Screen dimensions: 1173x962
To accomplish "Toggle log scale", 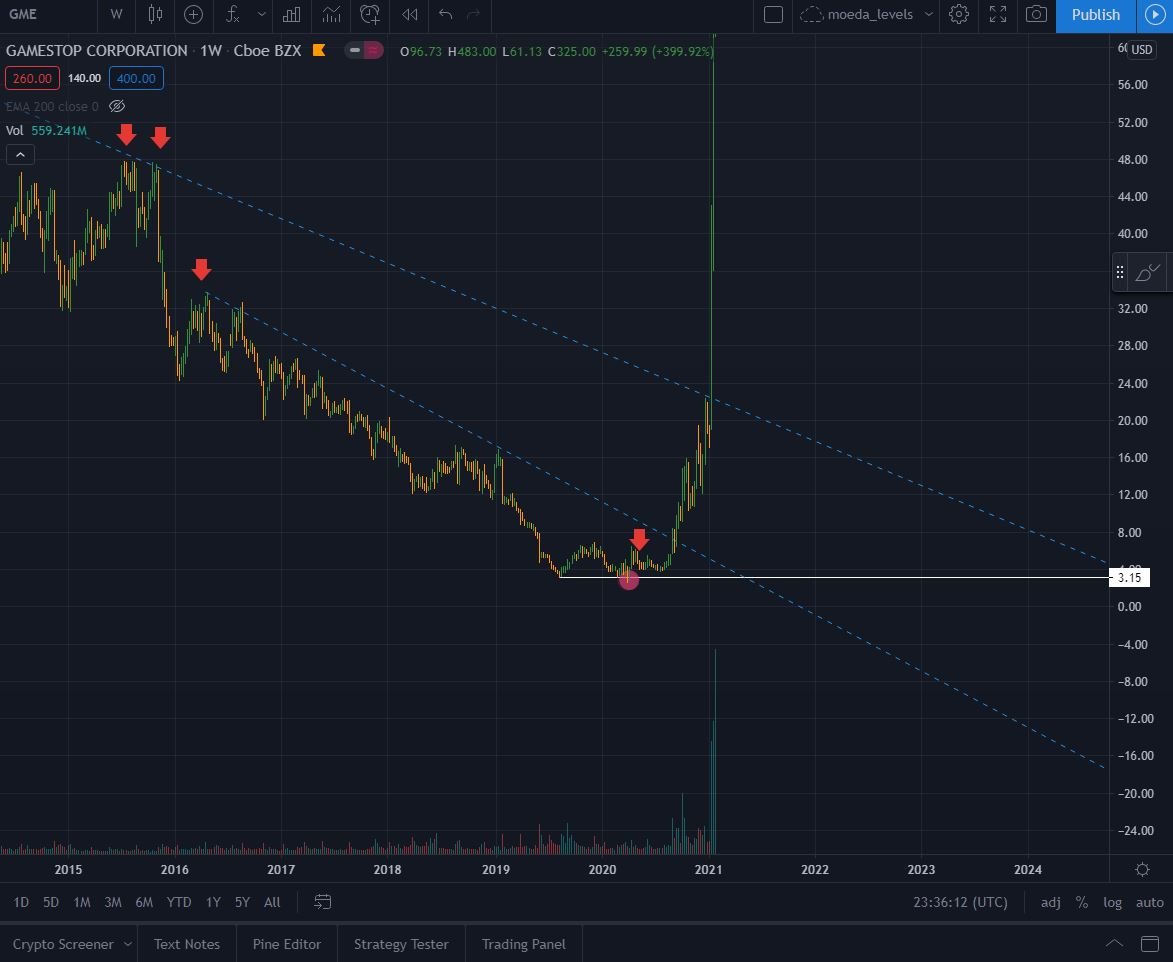I will pyautogui.click(x=1112, y=902).
